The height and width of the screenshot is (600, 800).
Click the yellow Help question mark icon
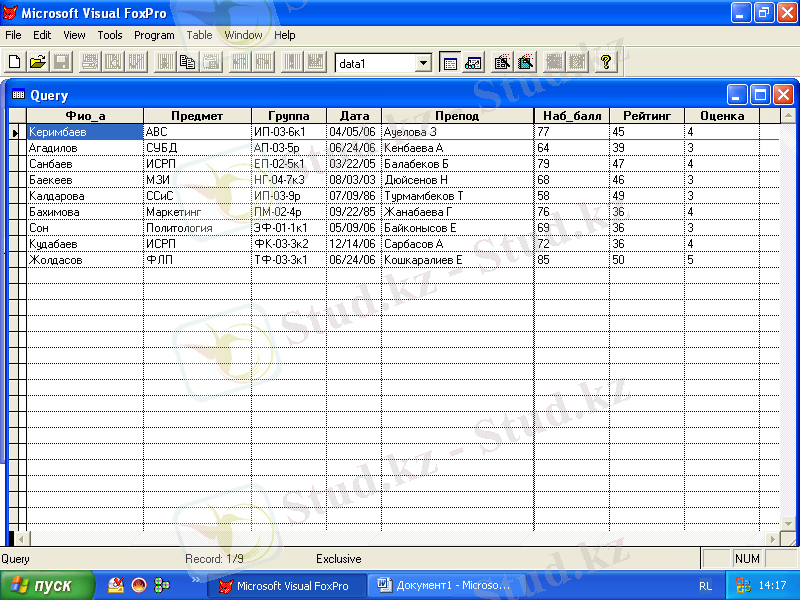pyautogui.click(x=605, y=62)
